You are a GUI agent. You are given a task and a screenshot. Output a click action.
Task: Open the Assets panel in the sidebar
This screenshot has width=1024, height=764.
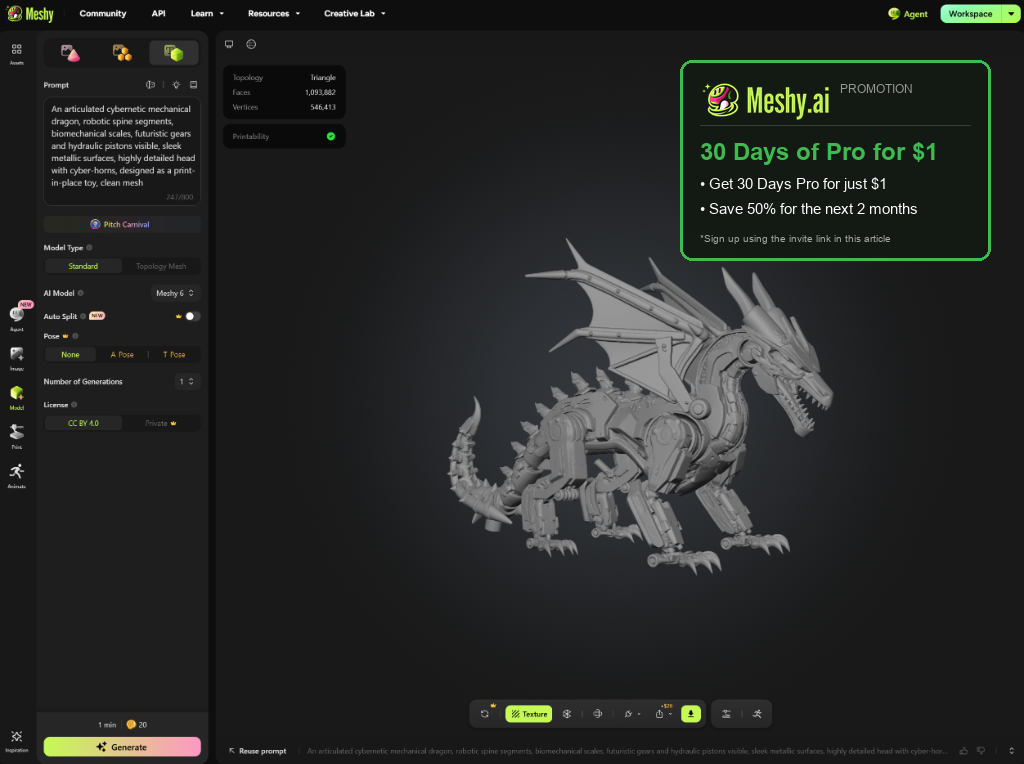pyautogui.click(x=16, y=54)
